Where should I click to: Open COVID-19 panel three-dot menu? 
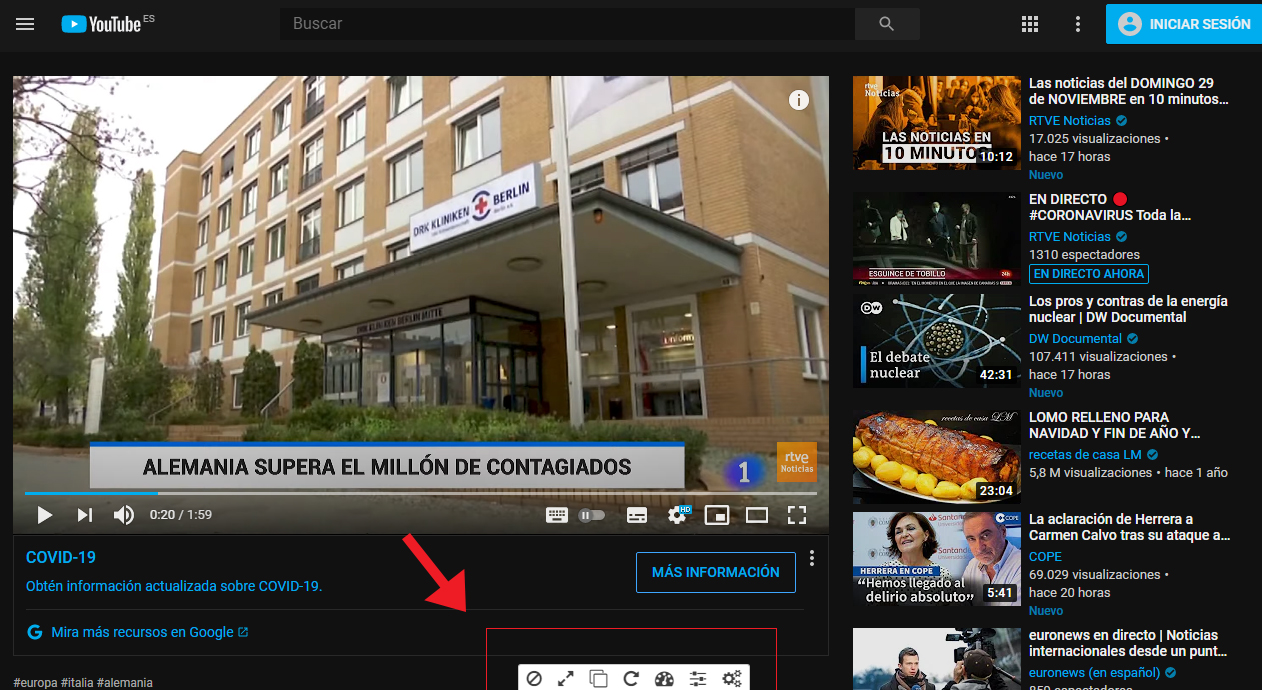(x=812, y=558)
